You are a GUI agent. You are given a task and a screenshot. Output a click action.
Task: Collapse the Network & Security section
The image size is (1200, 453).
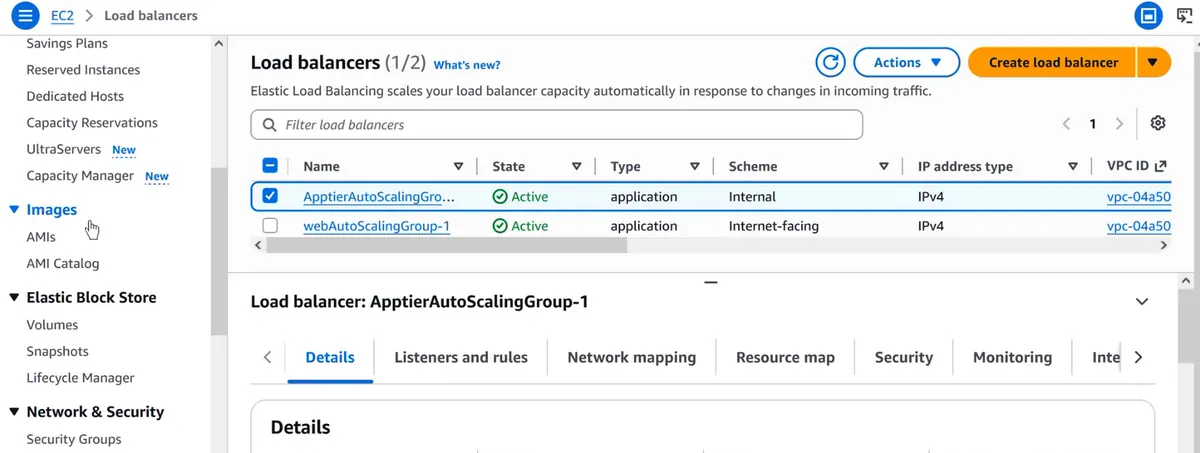tap(14, 412)
